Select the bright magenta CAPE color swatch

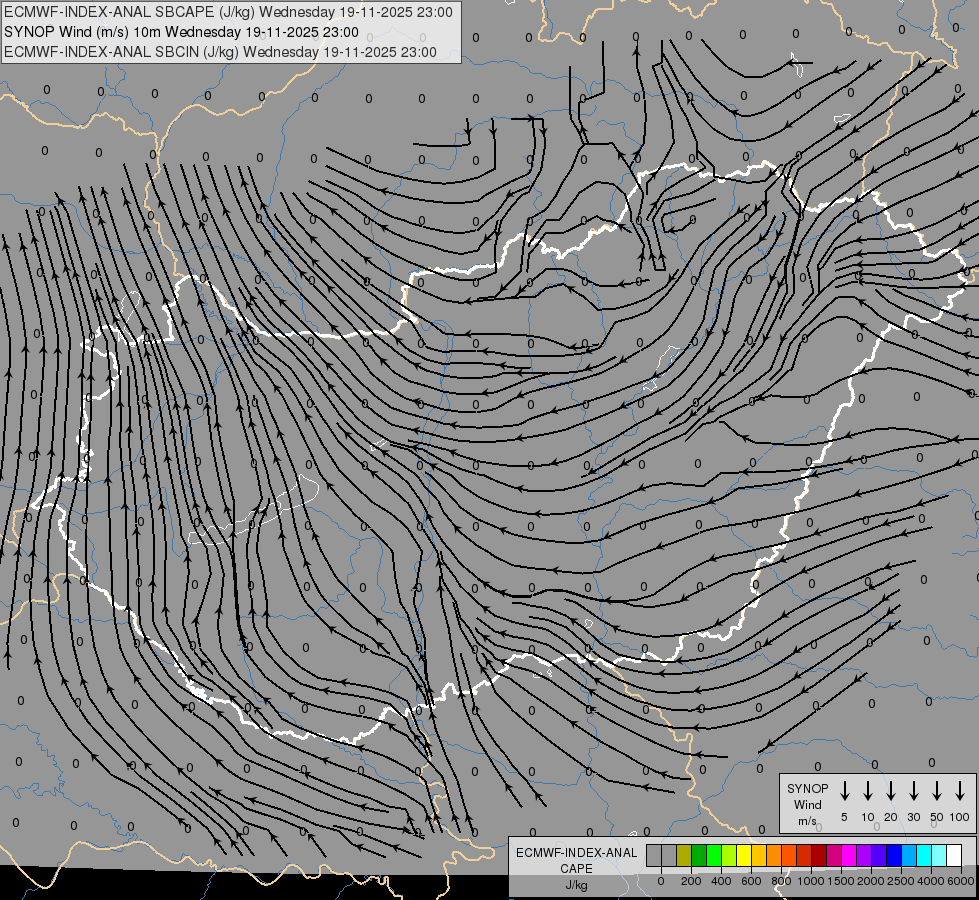(x=849, y=855)
